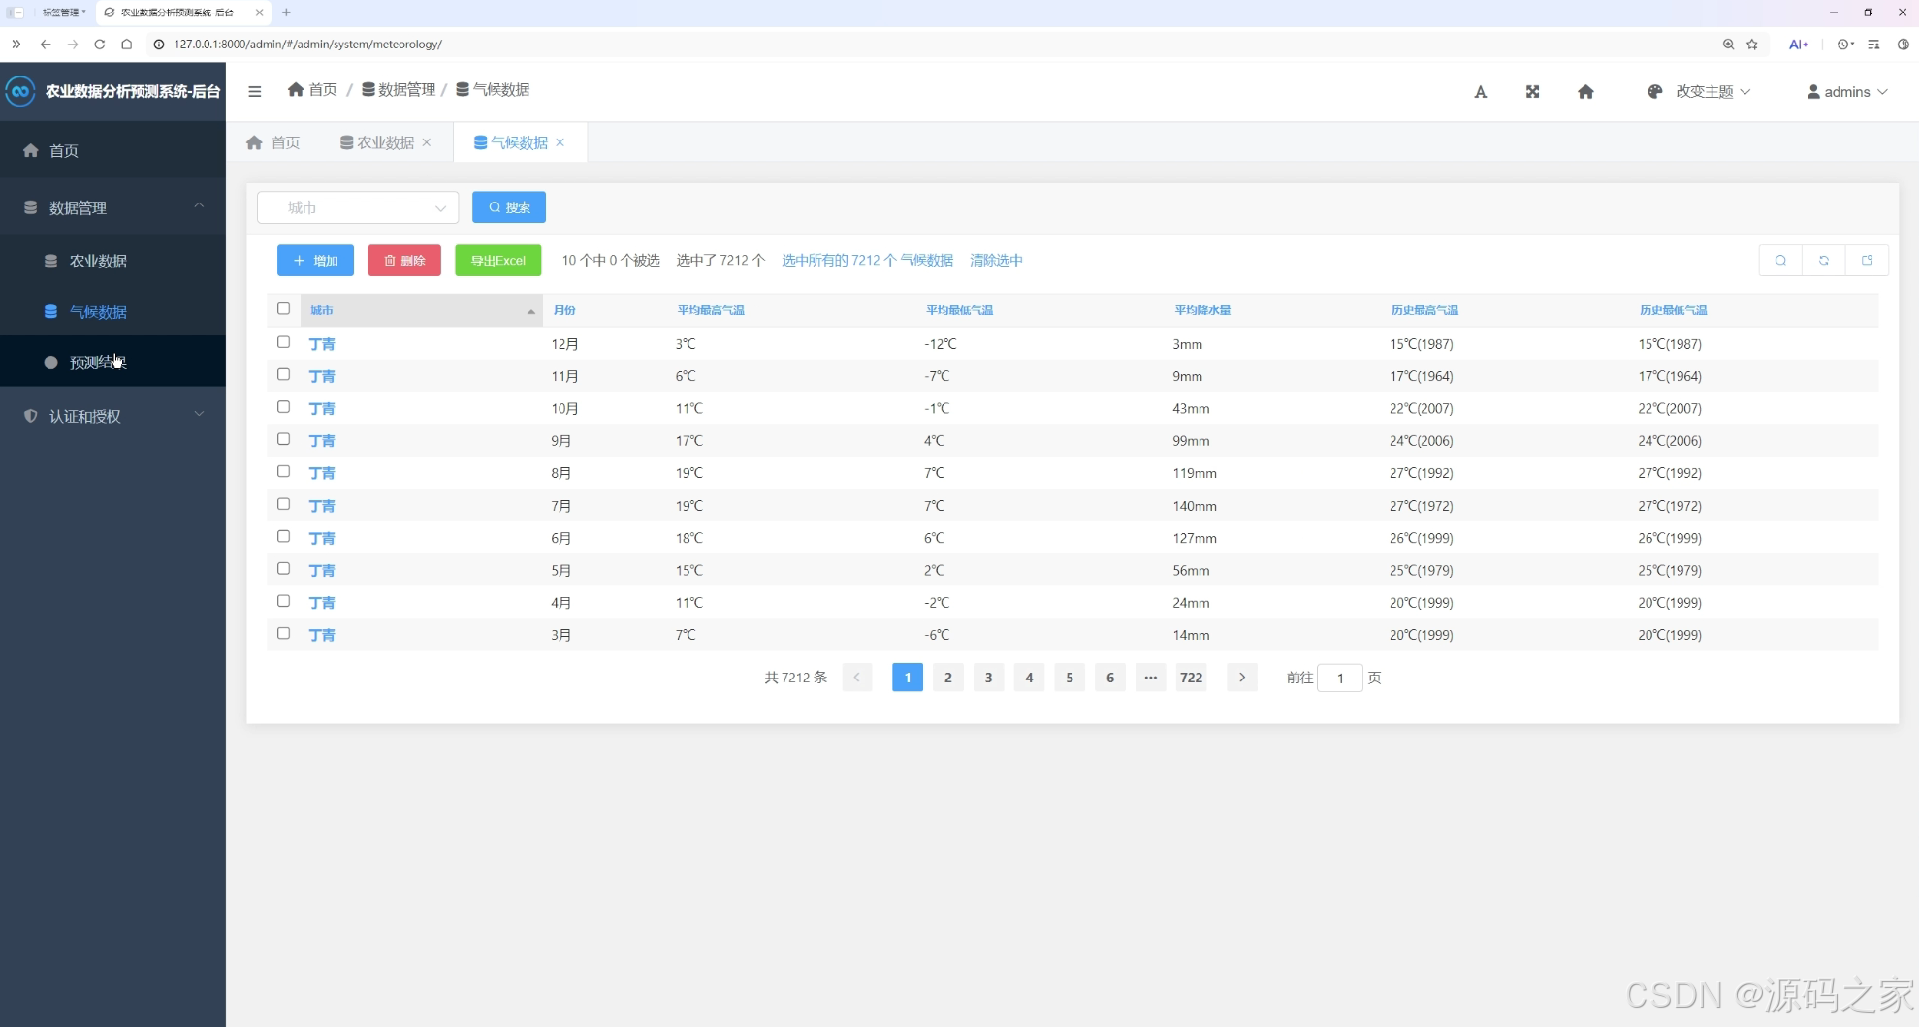Check the box for the 11月 row
Image resolution: width=1919 pixels, height=1027 pixels.
pos(283,374)
